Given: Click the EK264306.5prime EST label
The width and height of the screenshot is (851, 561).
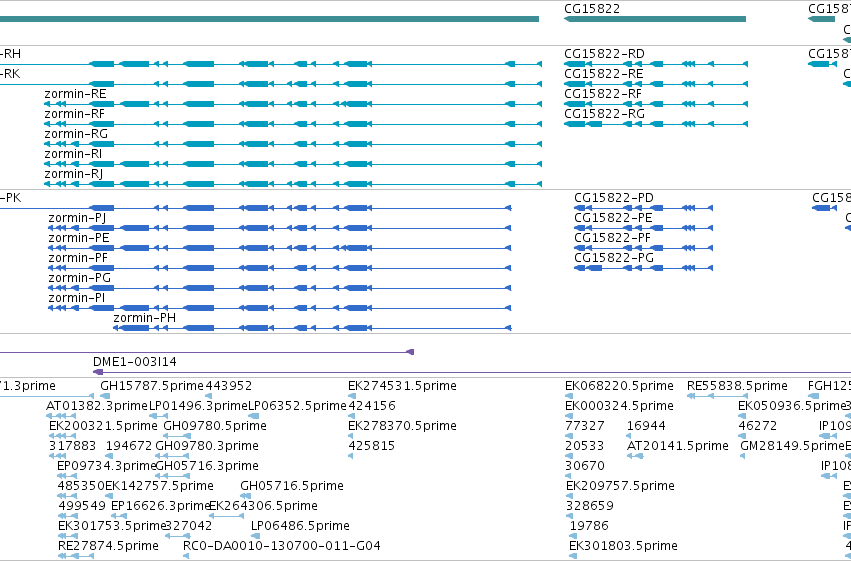Looking at the screenshot, I should pyautogui.click(x=263, y=507).
